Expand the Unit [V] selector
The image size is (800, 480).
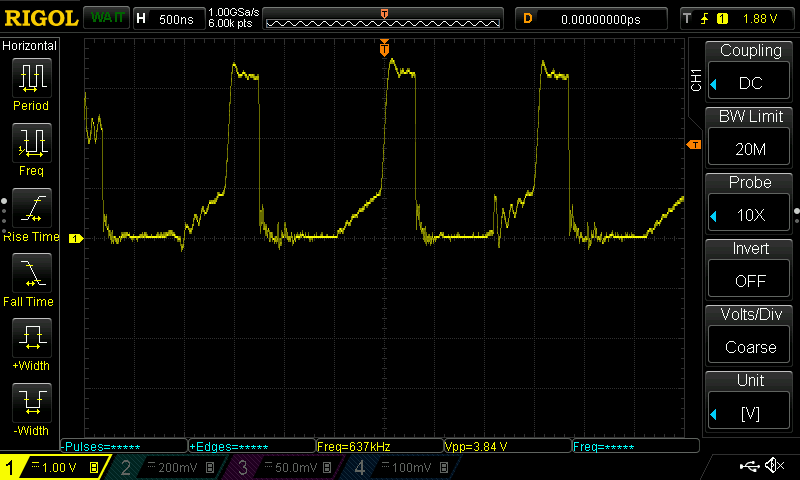click(x=750, y=401)
